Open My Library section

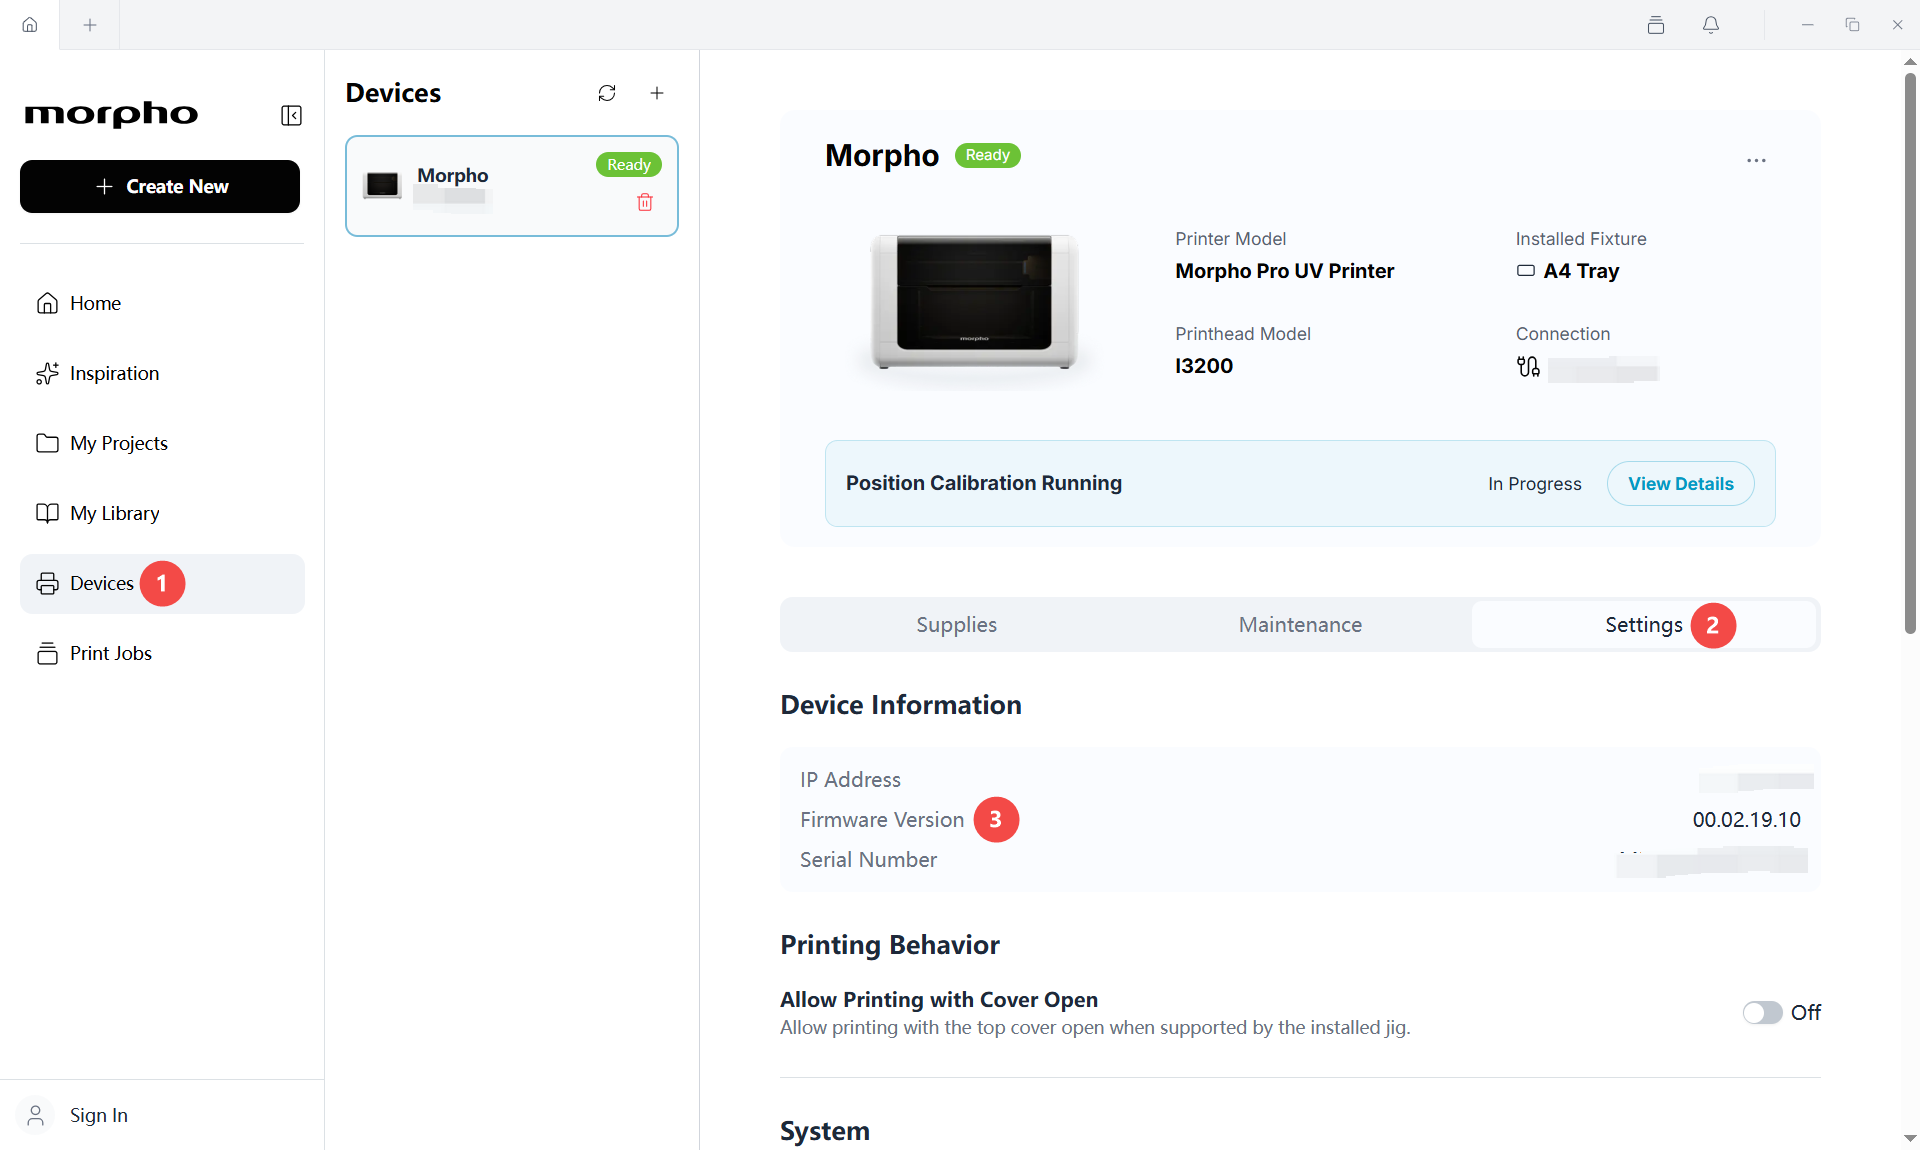(162, 513)
